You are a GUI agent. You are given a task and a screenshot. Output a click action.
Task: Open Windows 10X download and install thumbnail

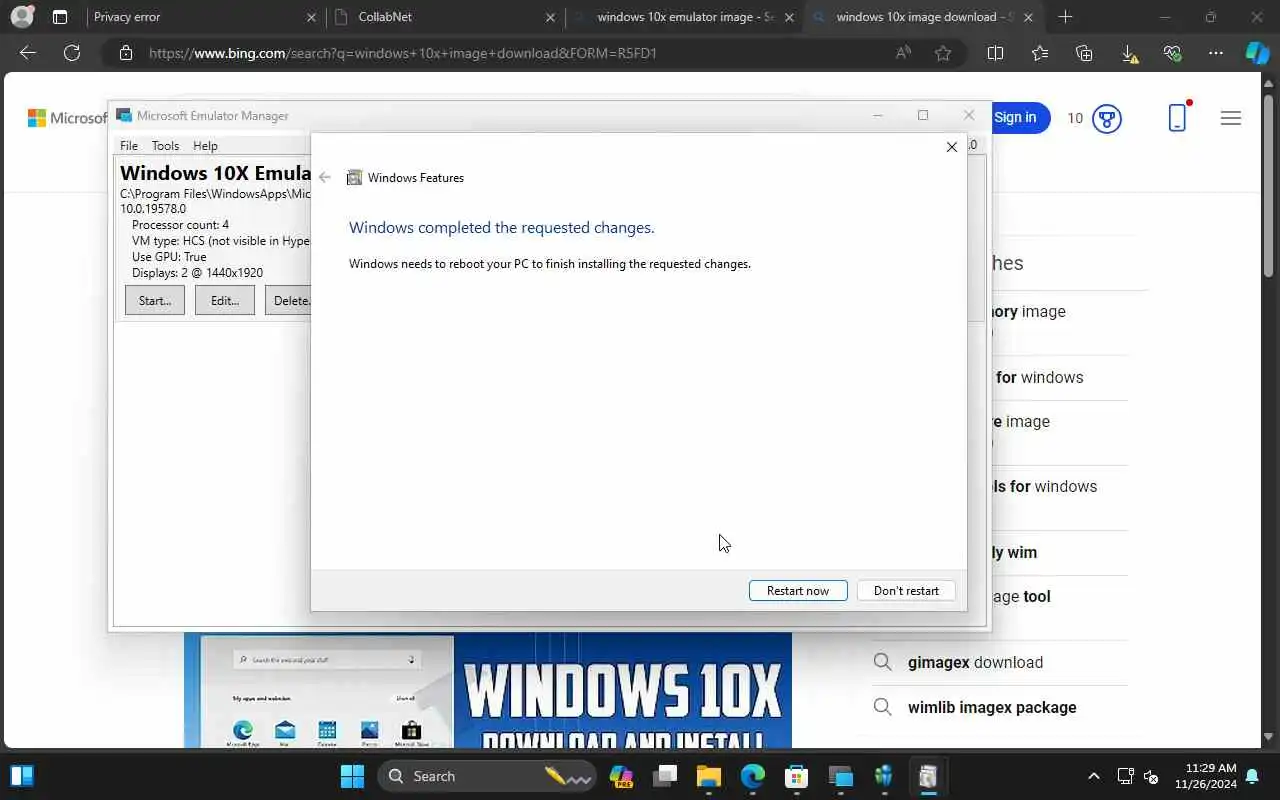coord(488,691)
